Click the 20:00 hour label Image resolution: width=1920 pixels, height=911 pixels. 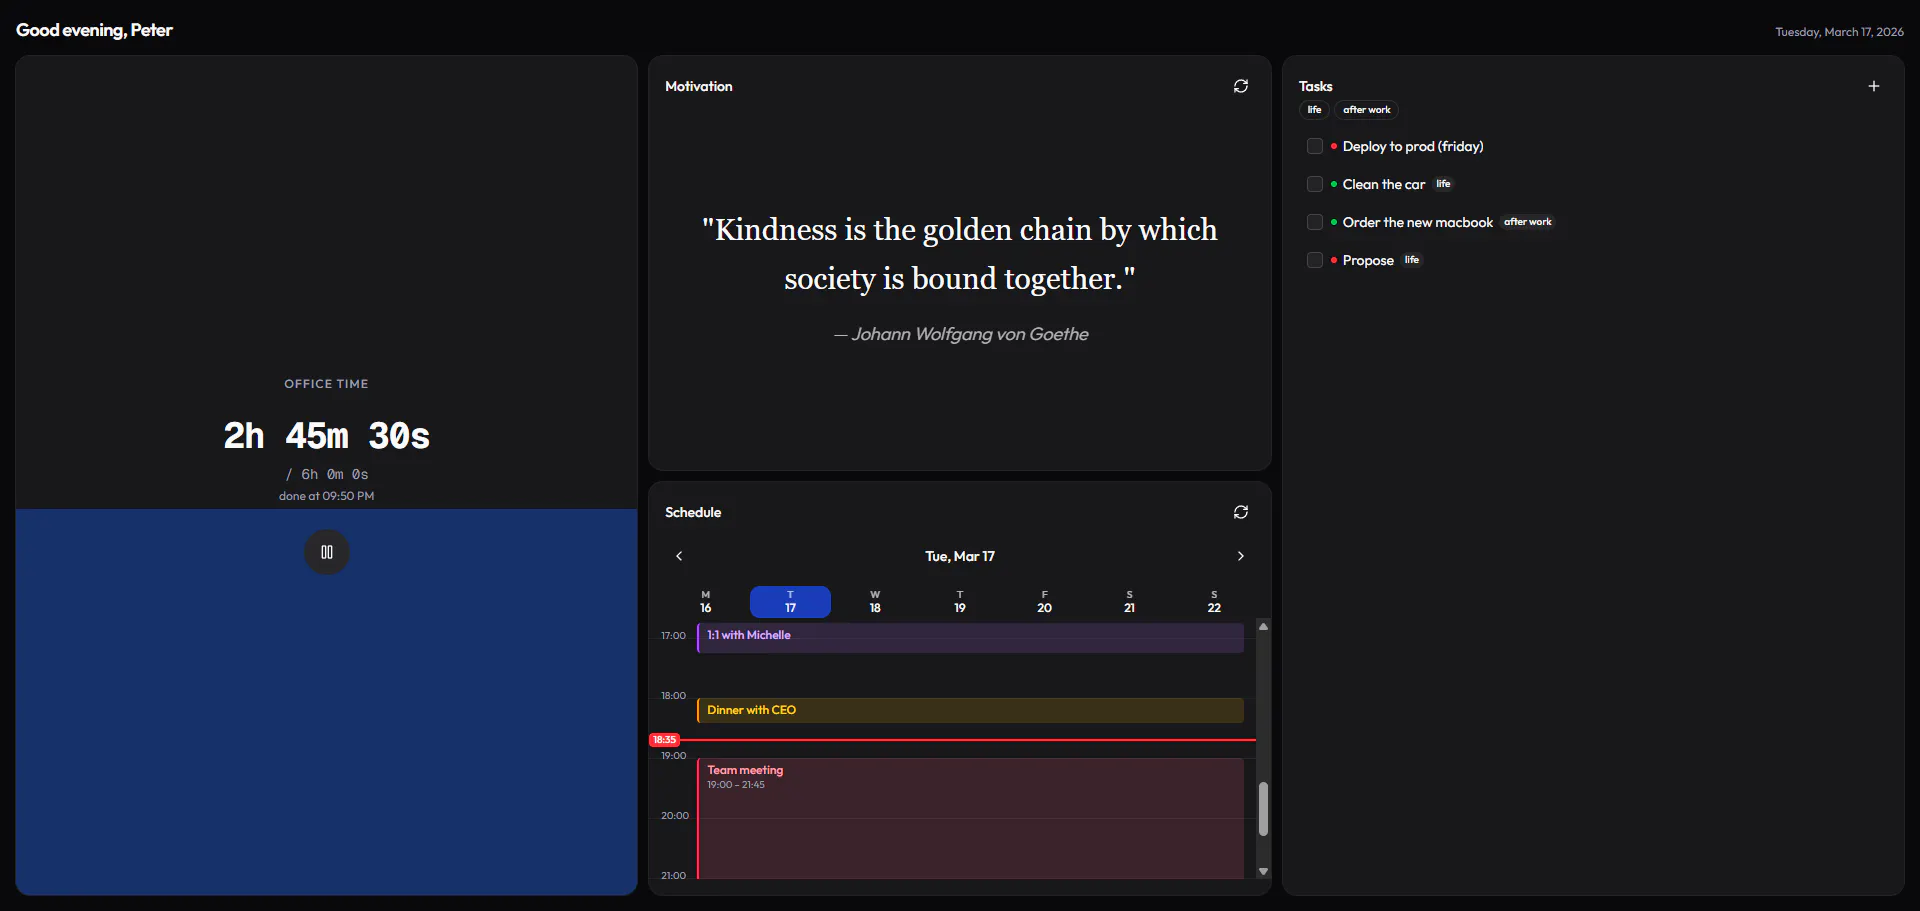point(675,816)
